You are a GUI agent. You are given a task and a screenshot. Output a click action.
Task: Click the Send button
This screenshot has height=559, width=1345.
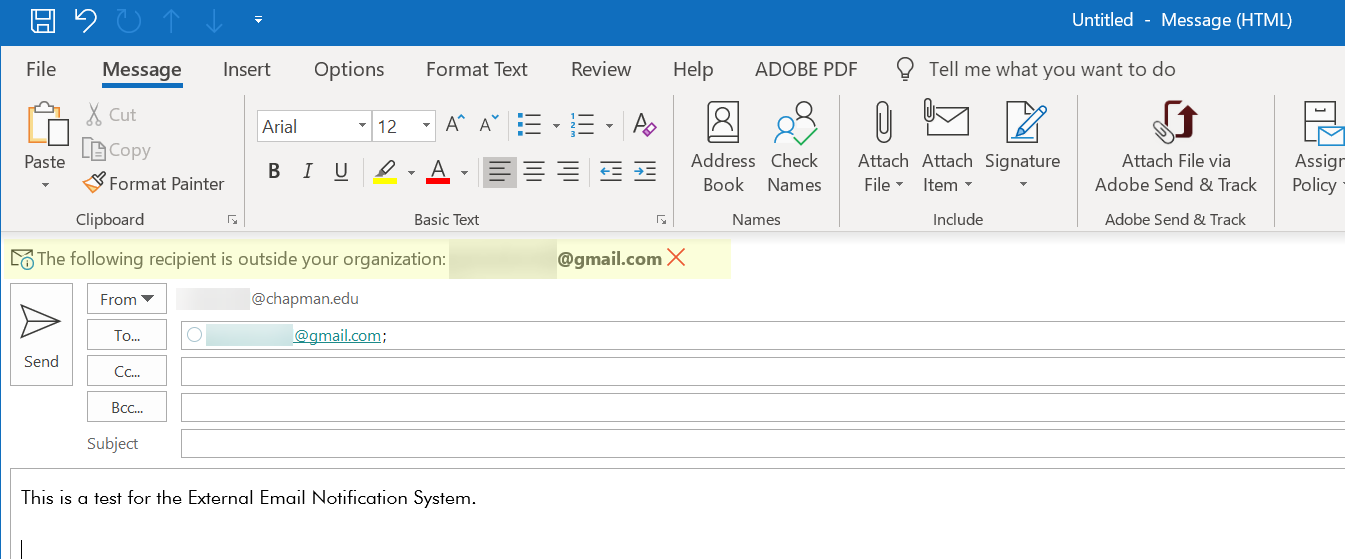(x=41, y=334)
